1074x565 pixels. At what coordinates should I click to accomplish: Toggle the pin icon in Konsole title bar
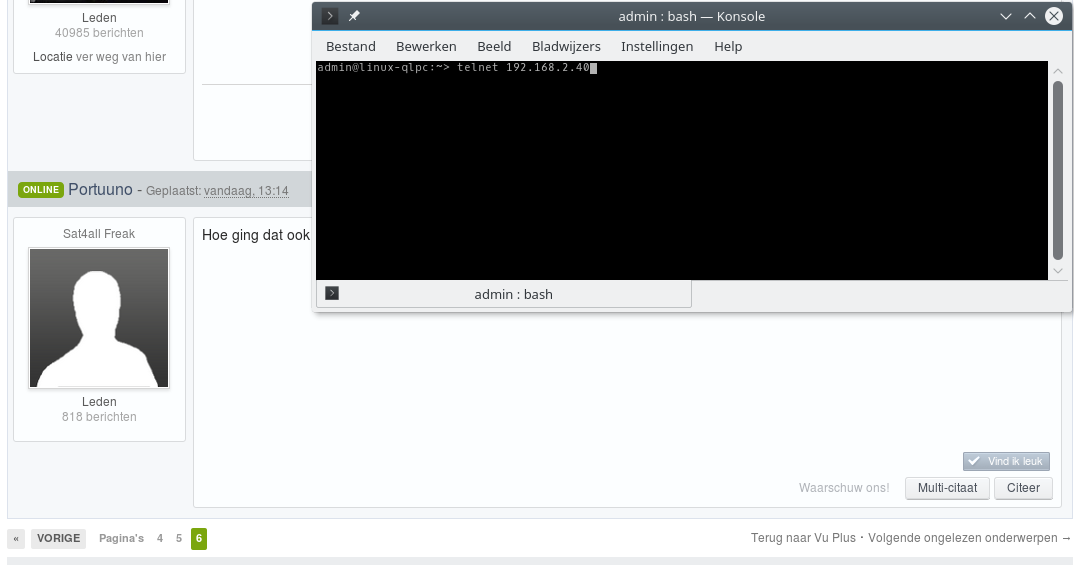pyautogui.click(x=354, y=16)
